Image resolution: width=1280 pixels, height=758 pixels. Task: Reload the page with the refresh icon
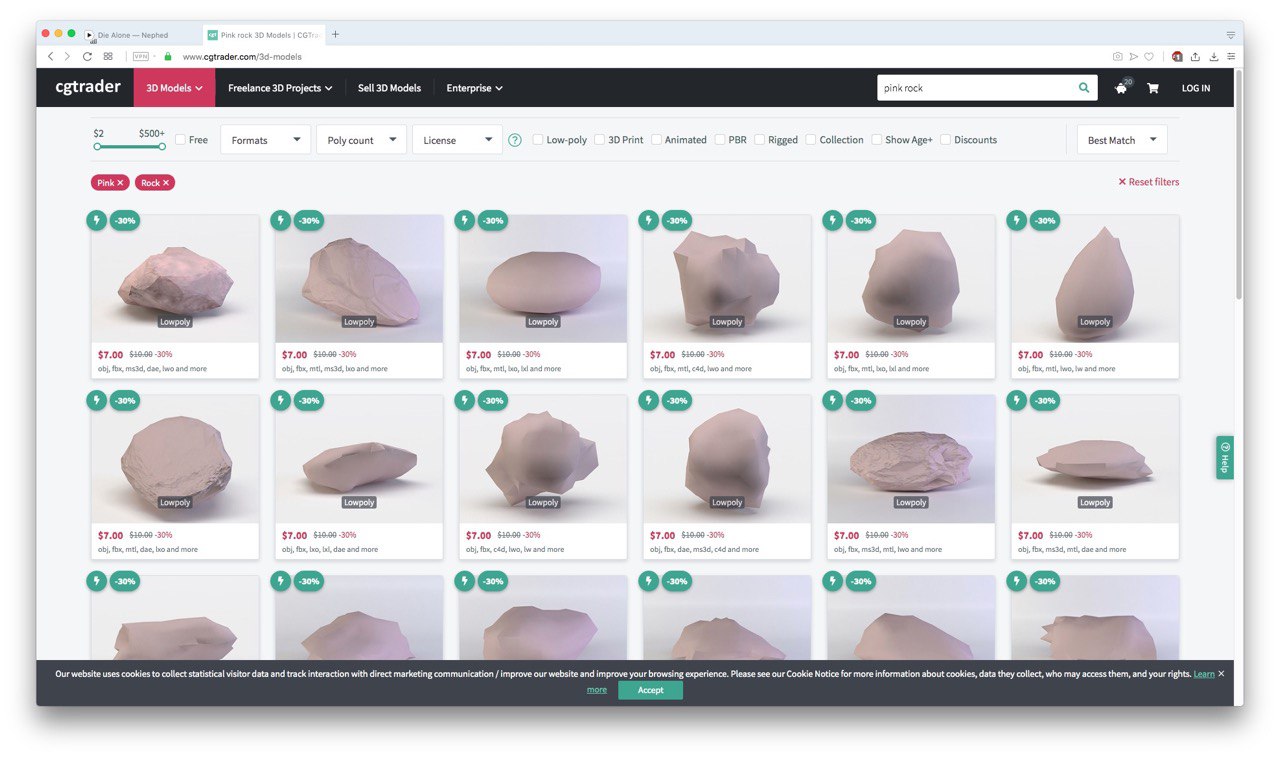point(87,57)
